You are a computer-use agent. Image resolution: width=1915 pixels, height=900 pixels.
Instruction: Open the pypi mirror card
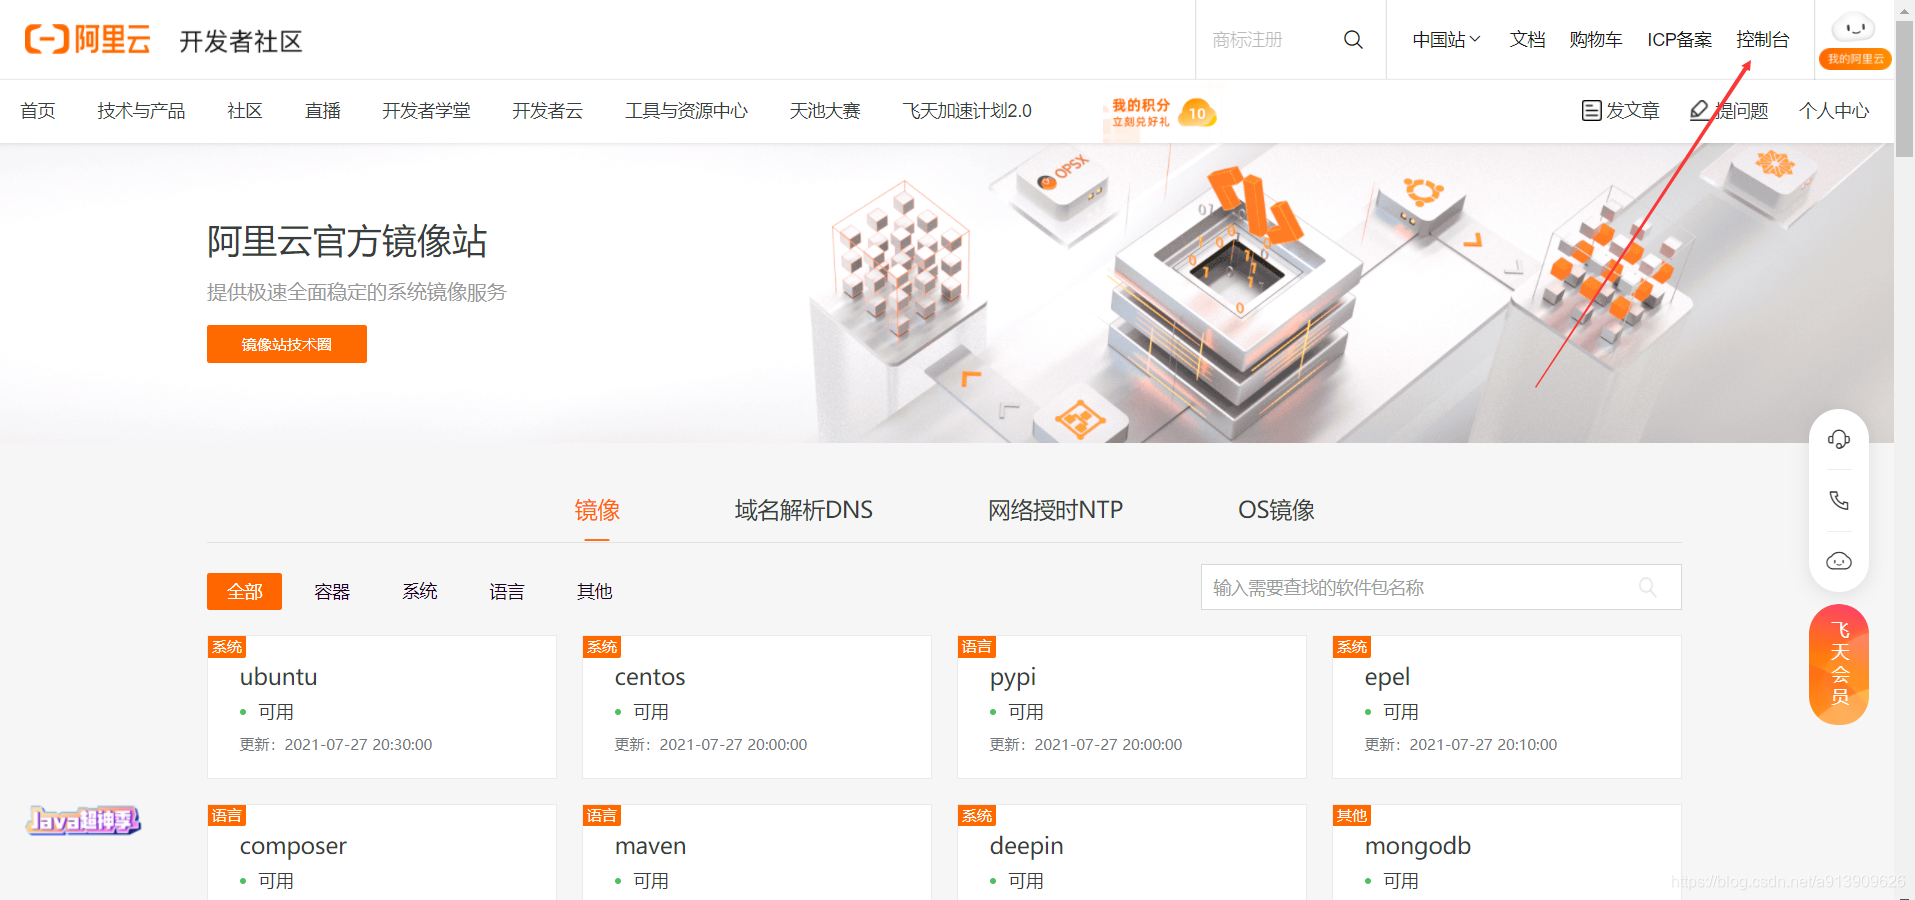coord(1132,707)
